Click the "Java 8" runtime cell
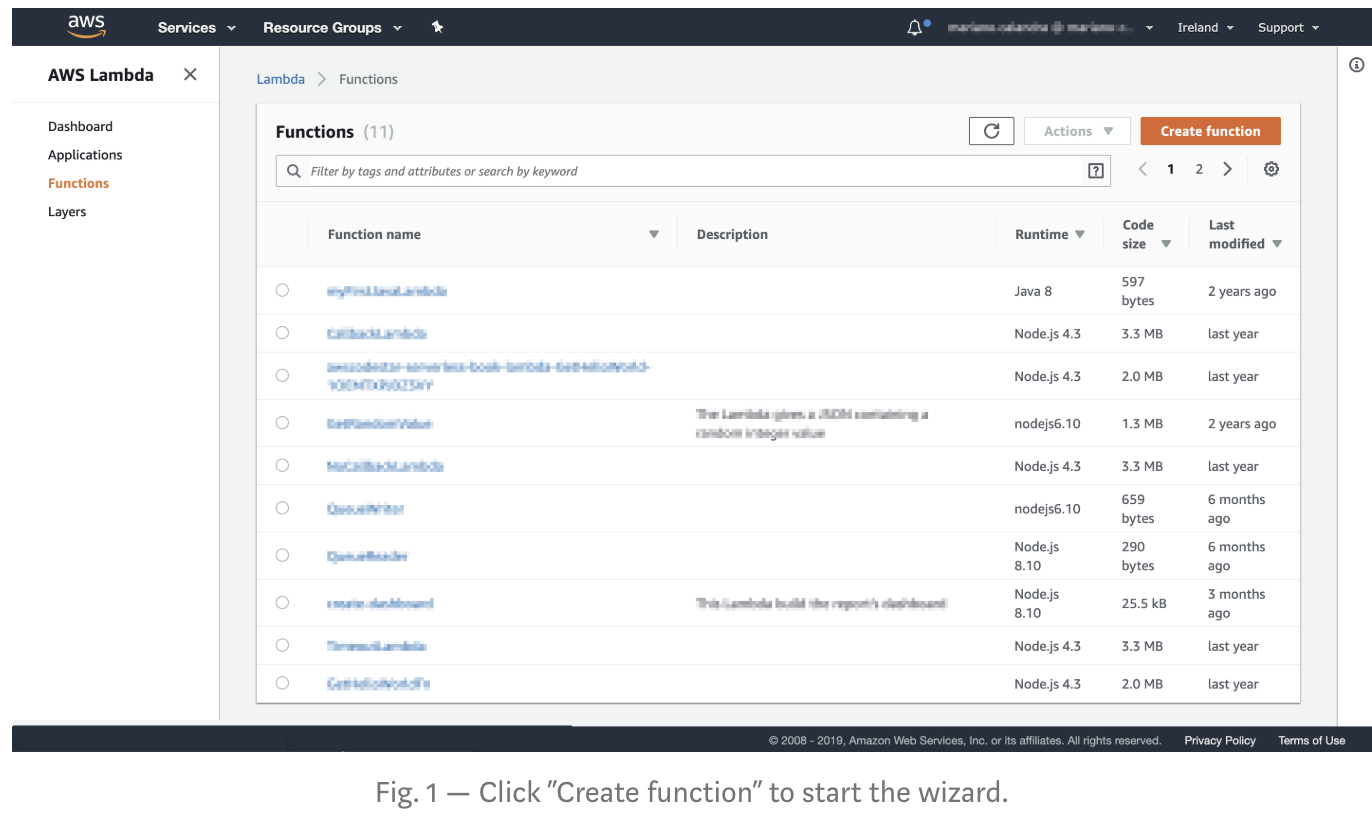This screenshot has width=1372, height=824. [1033, 291]
